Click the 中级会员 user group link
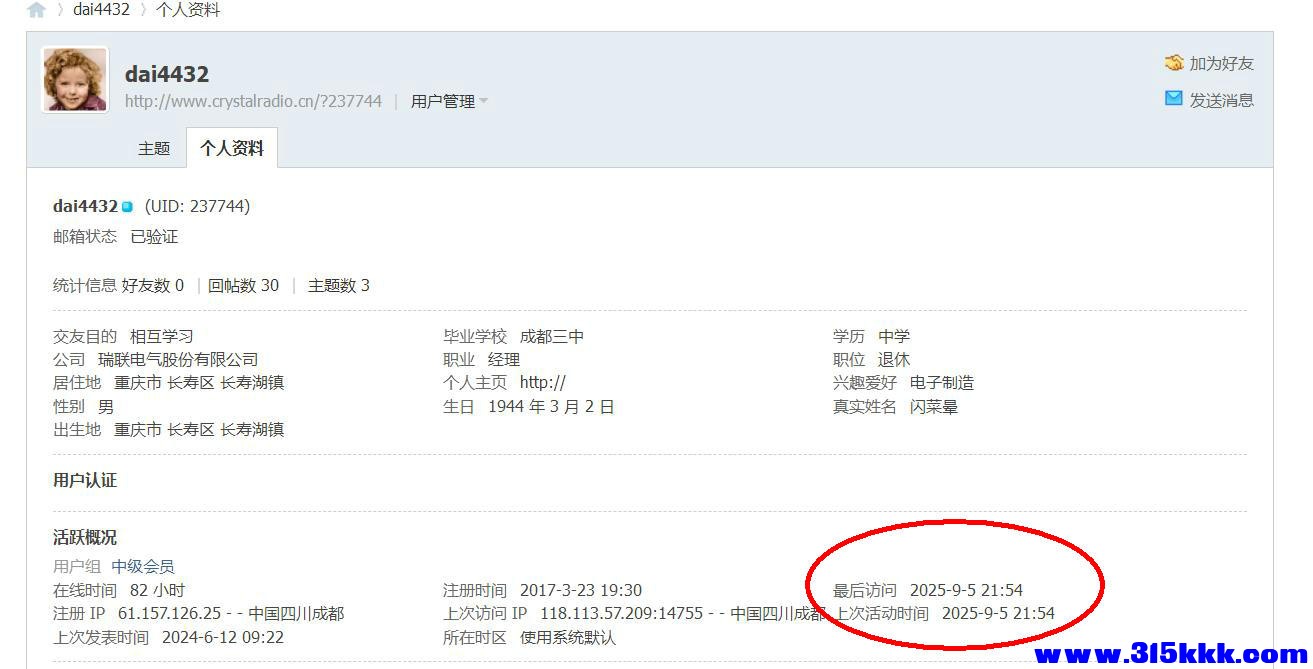1313x669 pixels. point(142,567)
